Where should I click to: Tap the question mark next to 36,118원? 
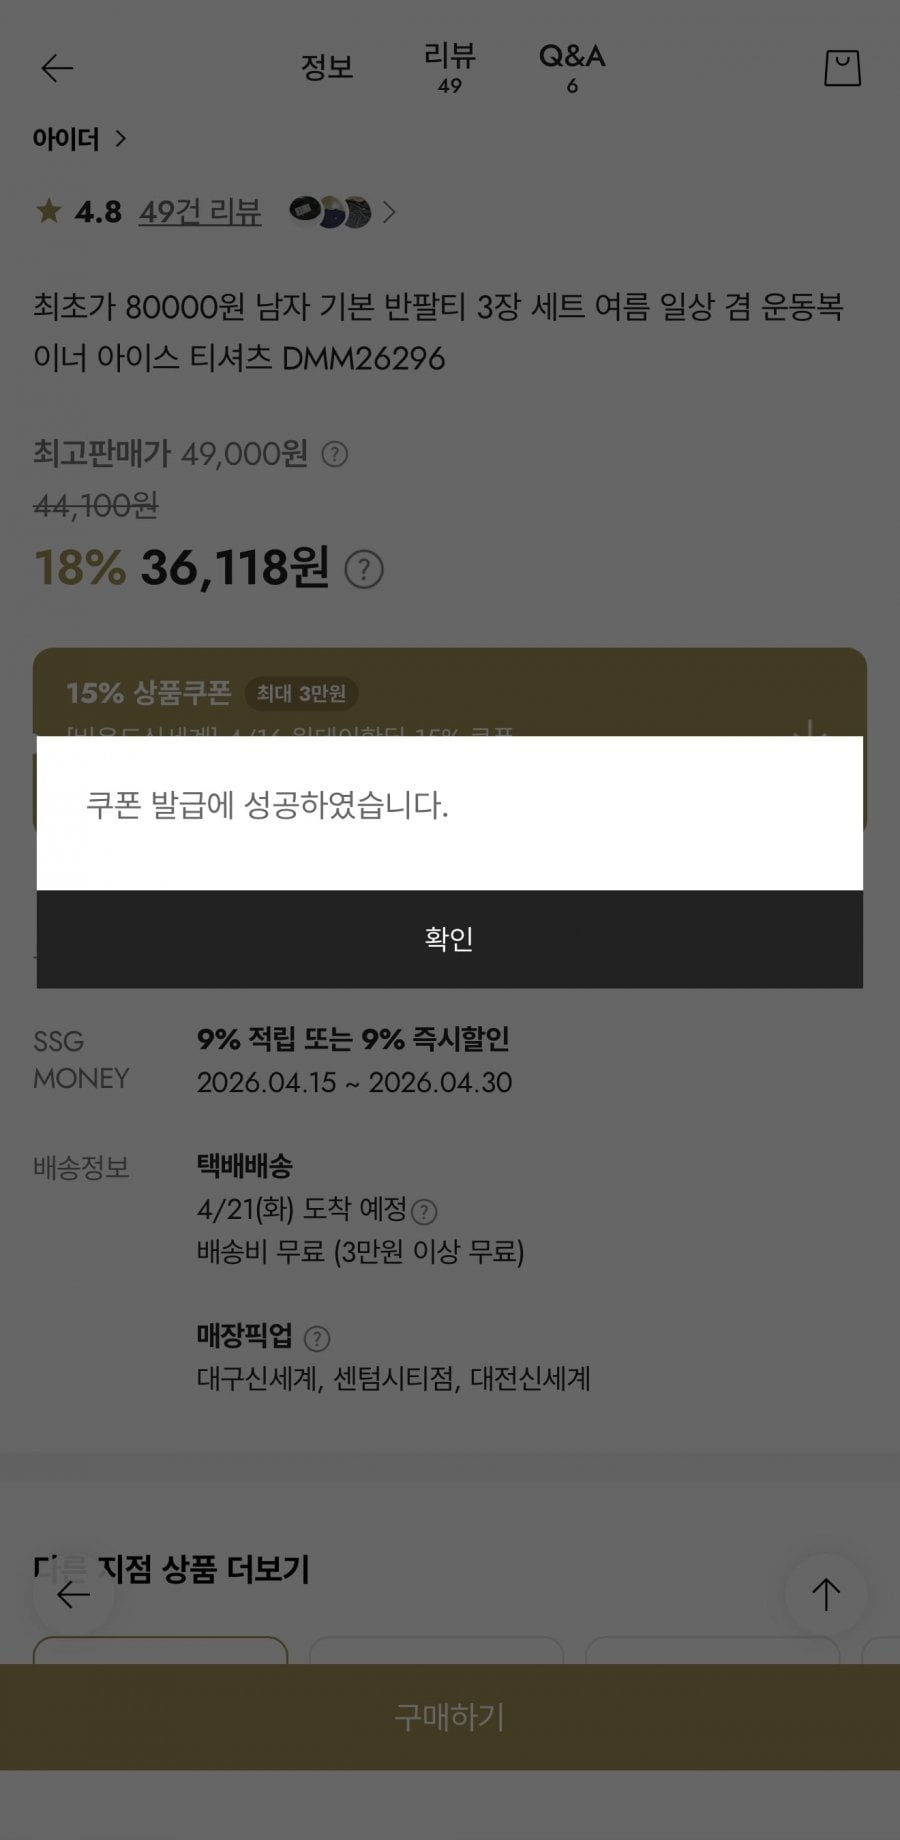click(x=364, y=570)
